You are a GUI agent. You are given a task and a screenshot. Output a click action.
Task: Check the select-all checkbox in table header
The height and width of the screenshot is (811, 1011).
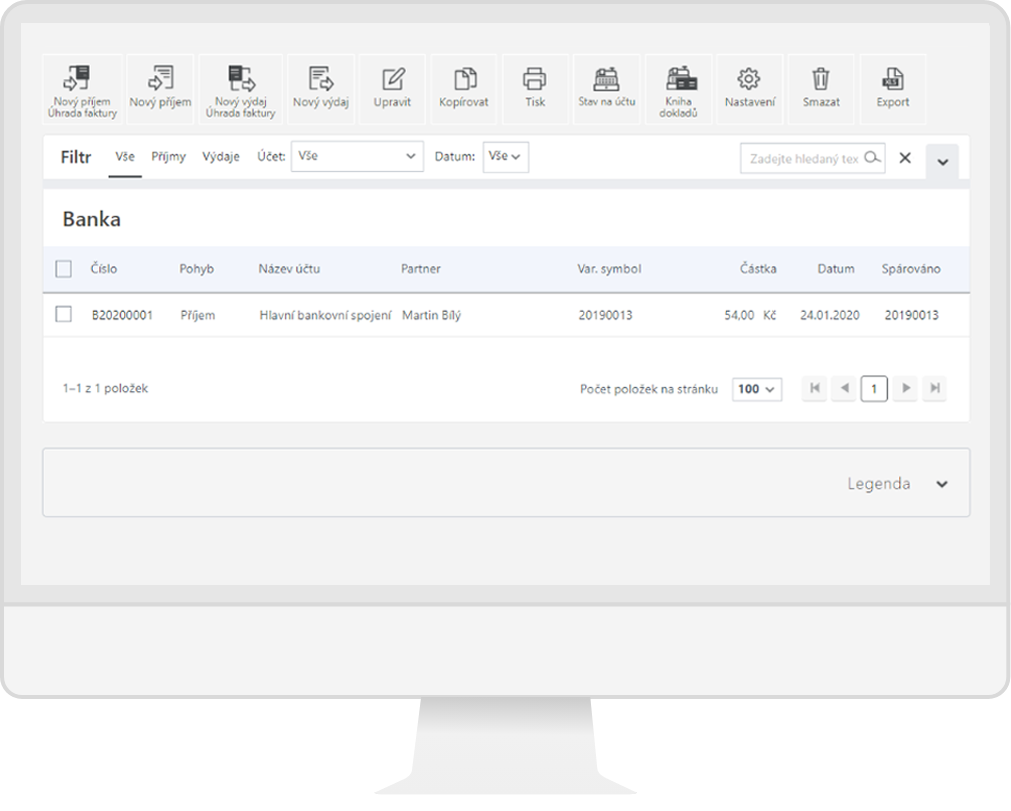(x=64, y=269)
